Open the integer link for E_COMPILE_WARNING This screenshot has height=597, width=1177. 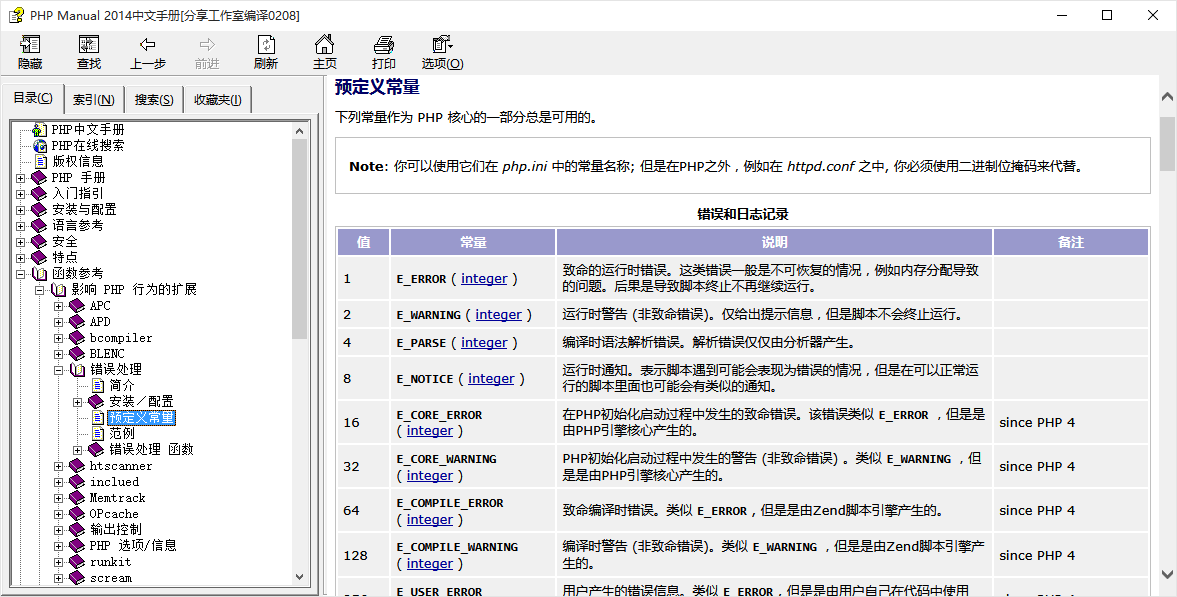429,563
